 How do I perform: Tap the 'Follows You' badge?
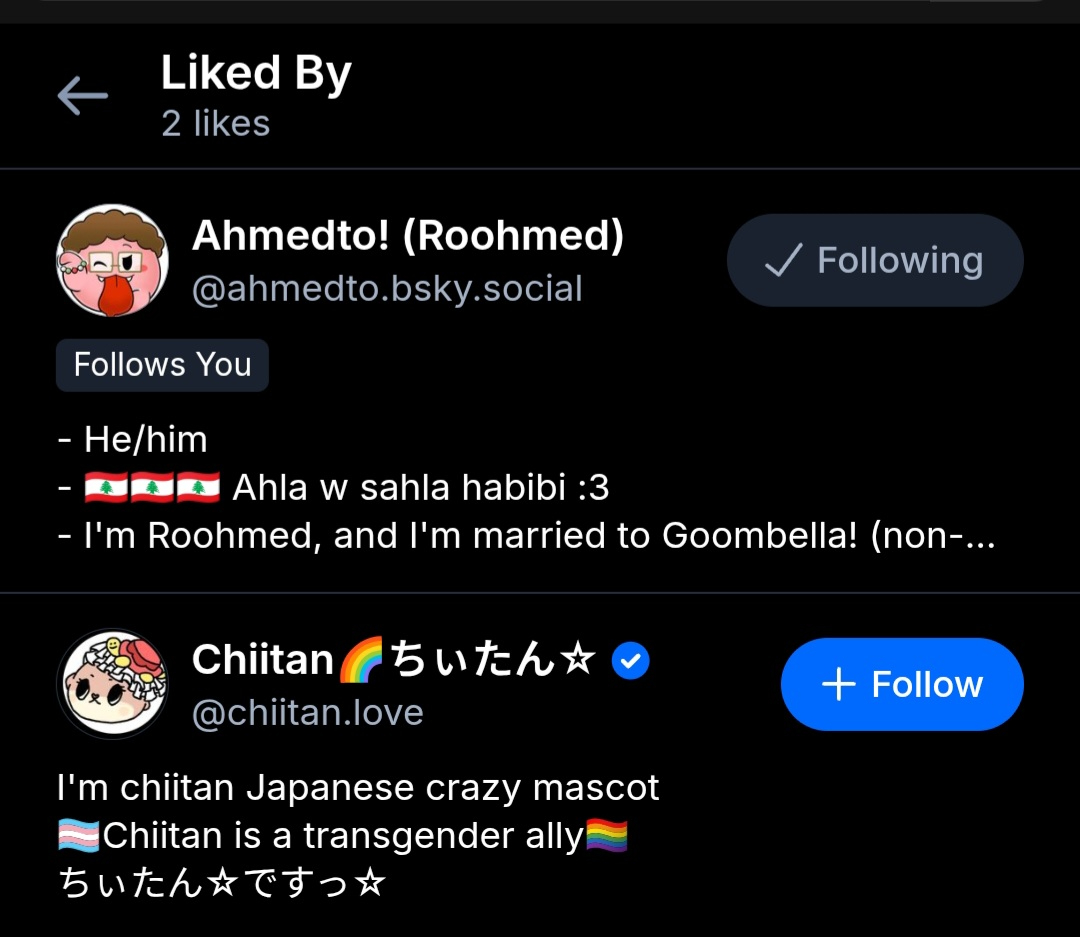point(162,365)
